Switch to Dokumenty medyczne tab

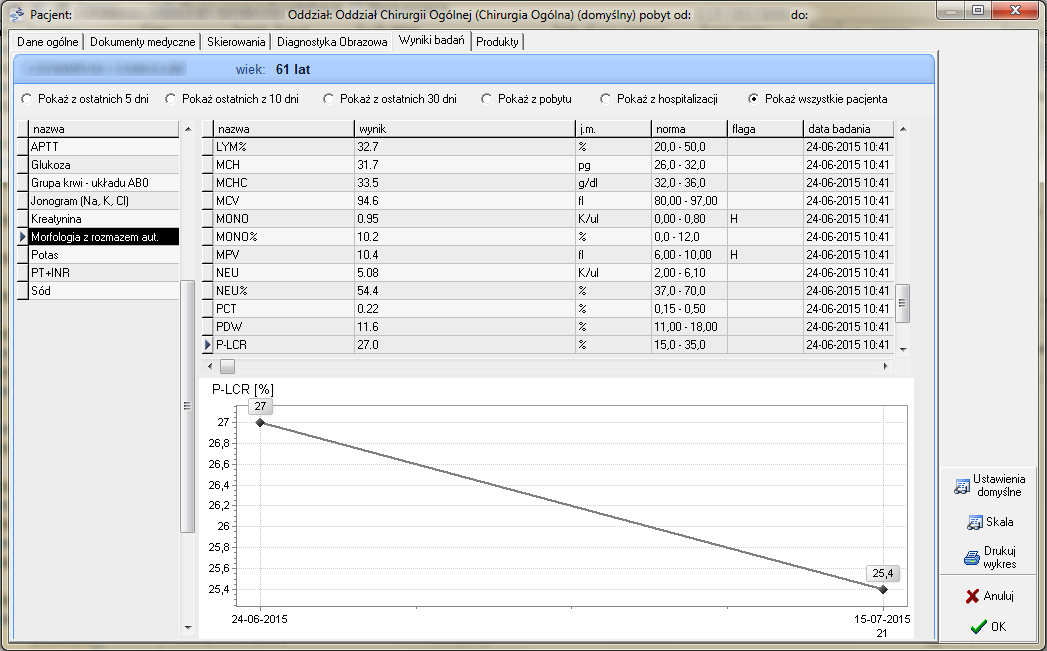point(143,41)
